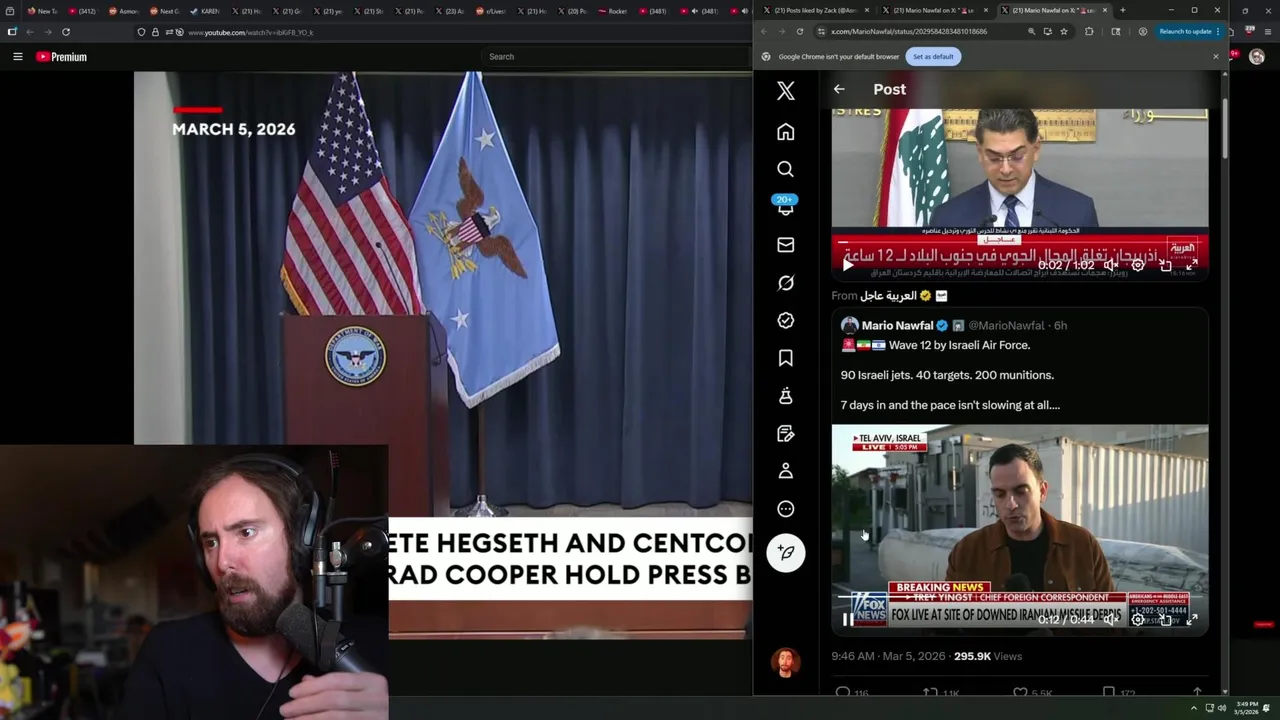Viewport: 1280px width, 720px height.
Task: Open Chrome extensions puzzle icon
Action: click(1089, 31)
